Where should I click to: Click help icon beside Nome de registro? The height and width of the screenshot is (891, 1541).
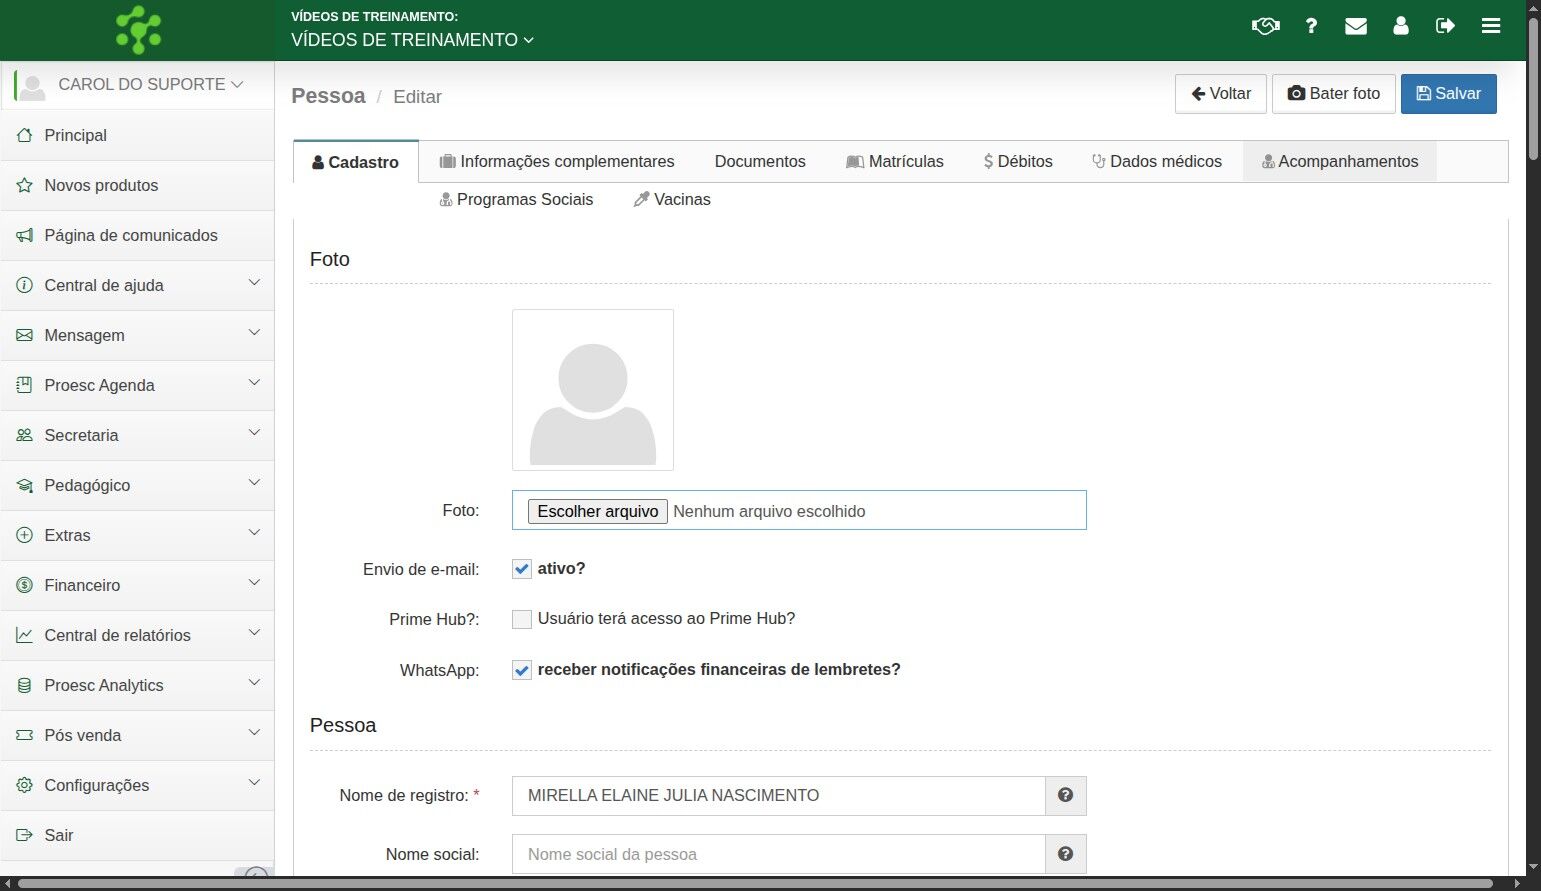click(x=1065, y=796)
